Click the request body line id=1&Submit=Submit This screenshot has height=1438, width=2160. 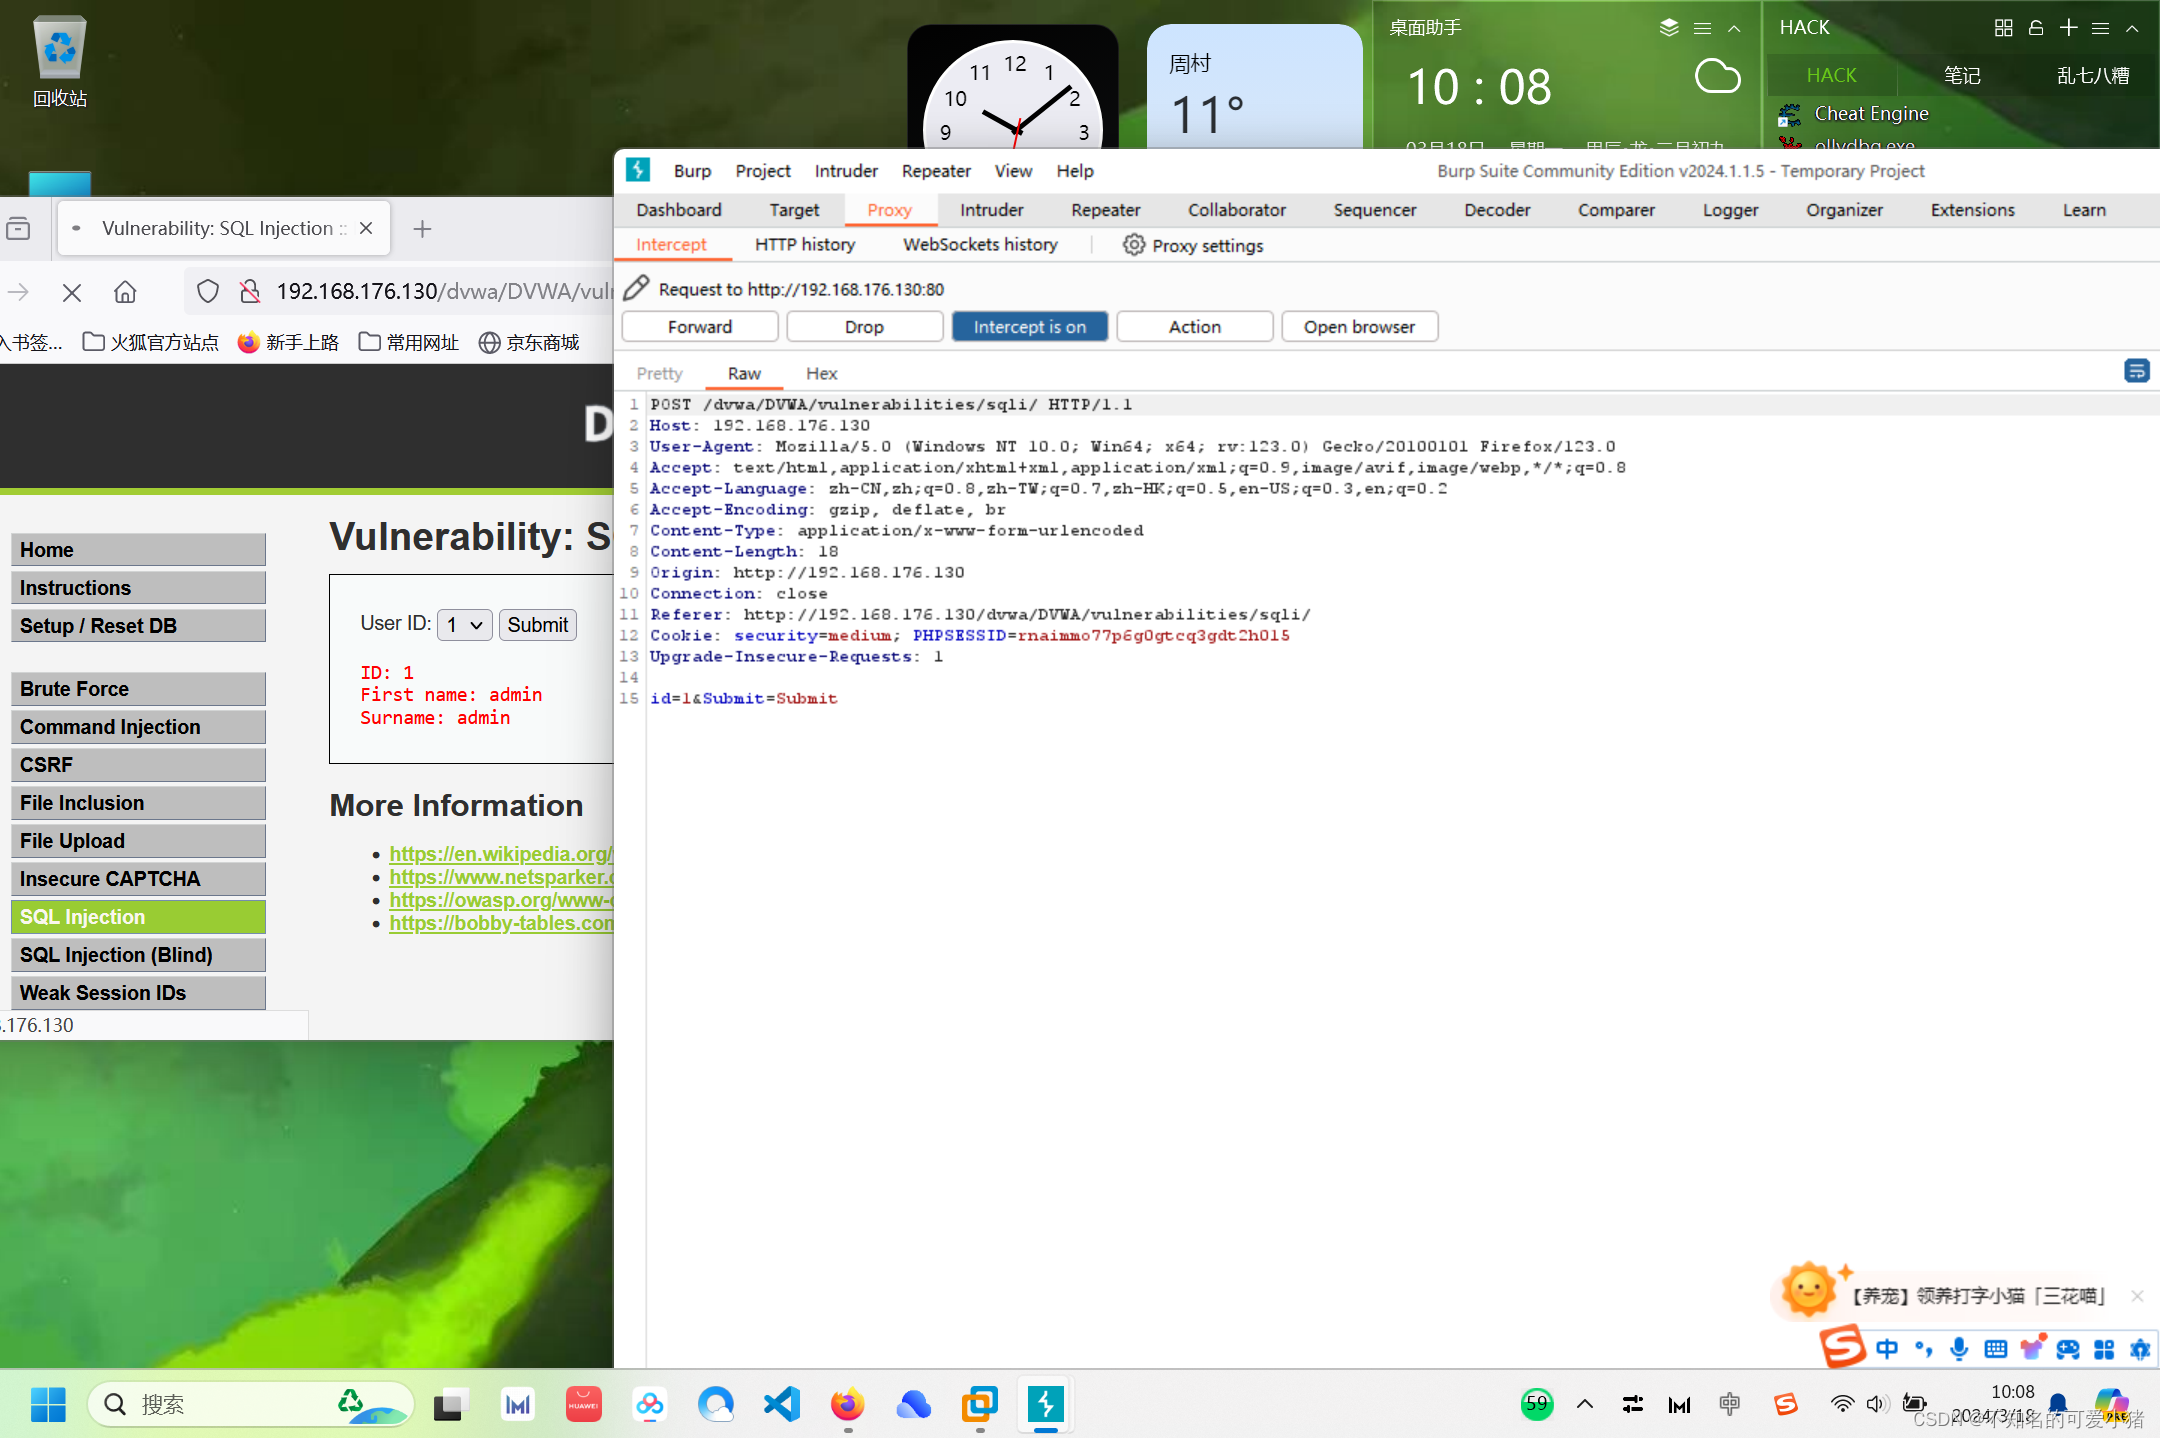(x=743, y=698)
